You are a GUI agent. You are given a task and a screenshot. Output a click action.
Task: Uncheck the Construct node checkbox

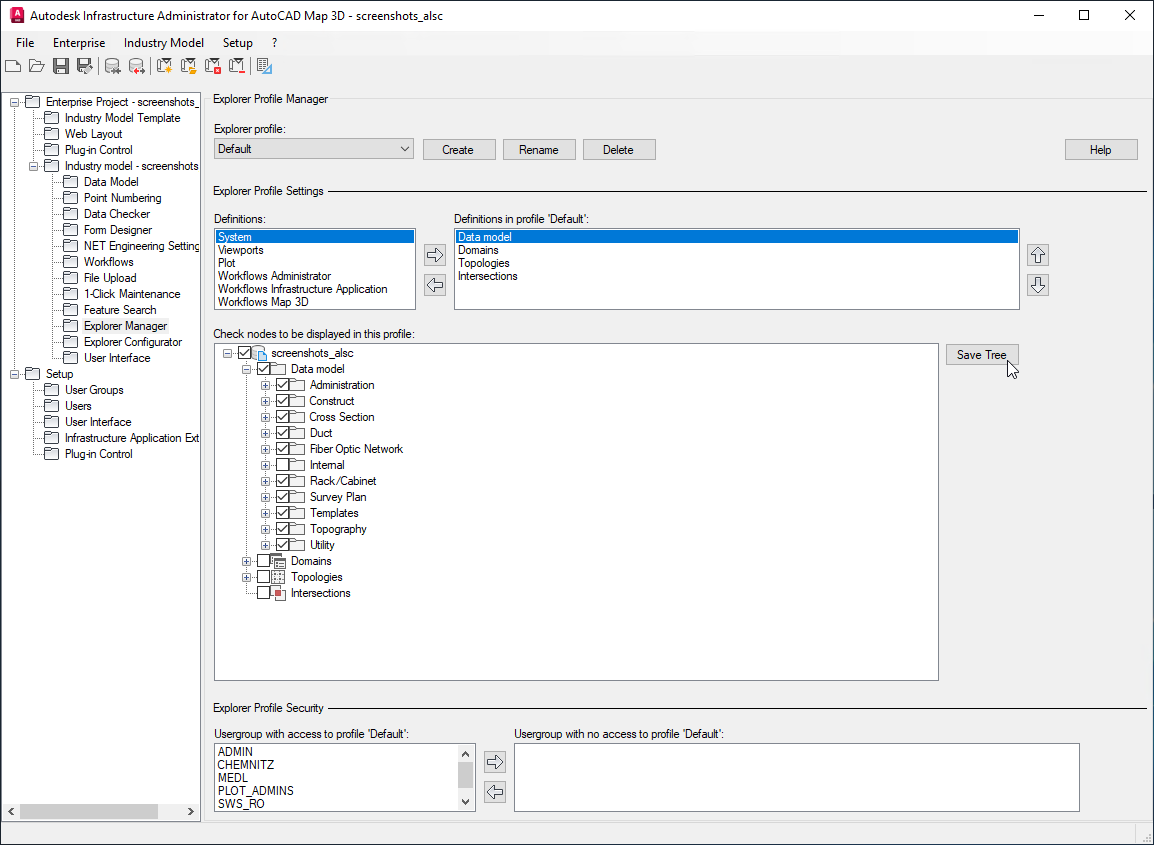[x=283, y=401]
